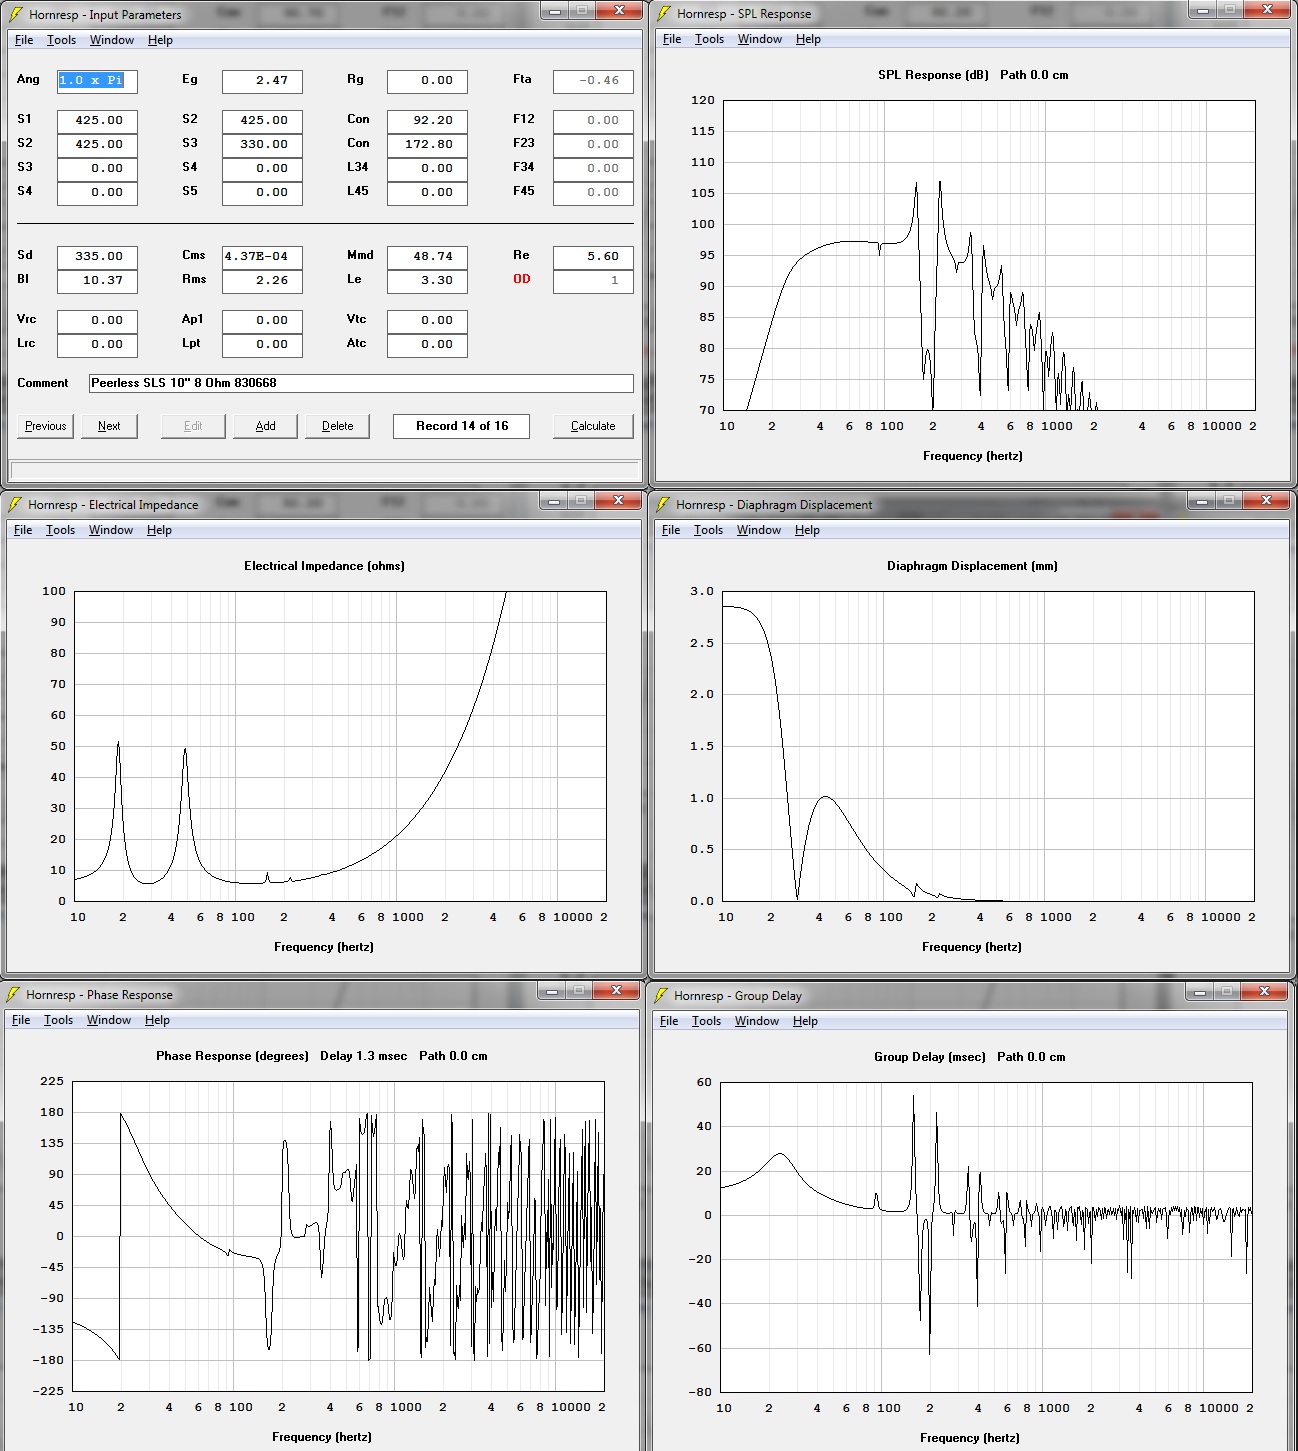
Task: Open File menu in Group Delay window
Action: 669,1021
